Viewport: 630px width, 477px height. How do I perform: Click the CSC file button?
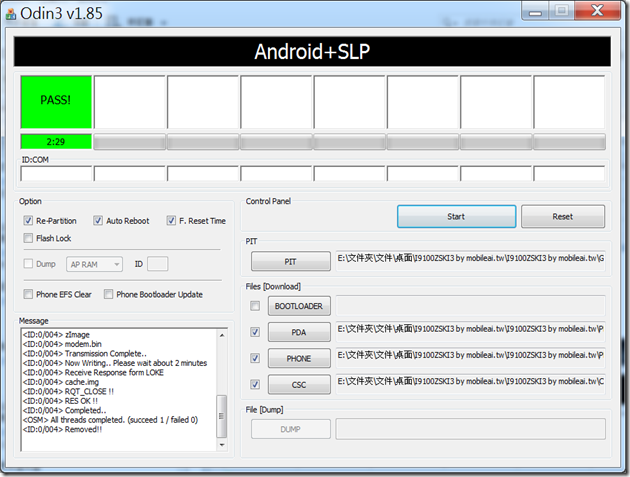coord(299,385)
